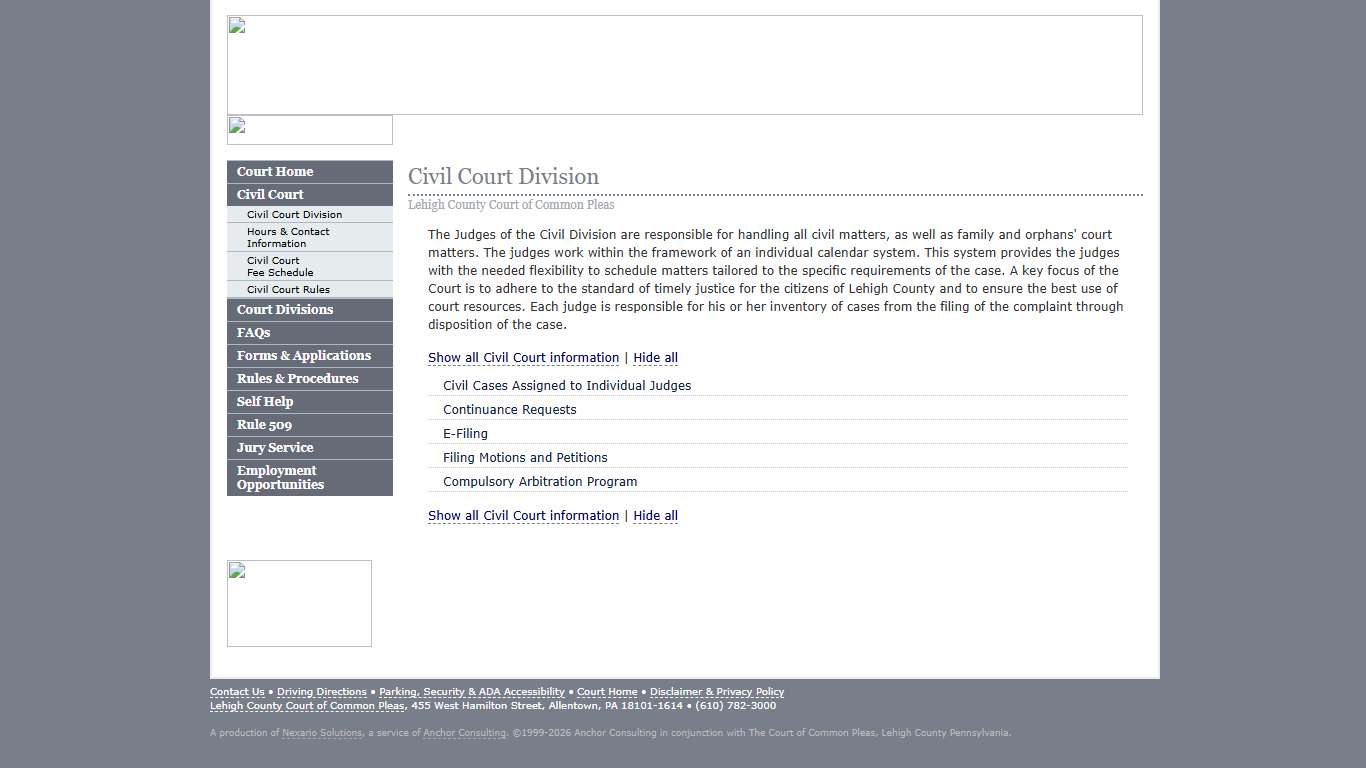Open the Court Home sidebar menu item
The height and width of the screenshot is (768, 1366).
274,171
